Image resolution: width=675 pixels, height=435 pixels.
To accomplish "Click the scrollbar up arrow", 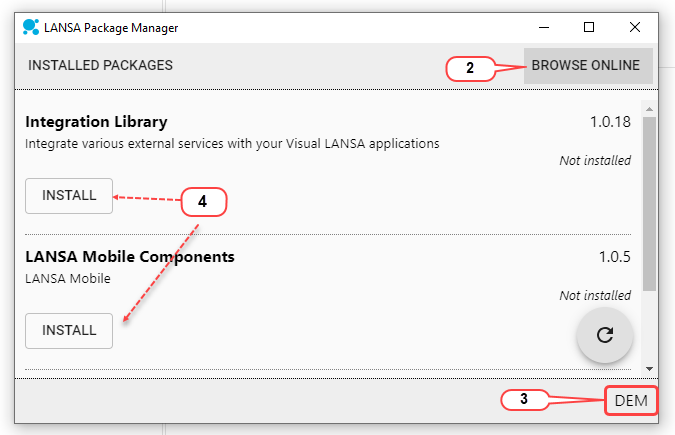I will pyautogui.click(x=649, y=108).
